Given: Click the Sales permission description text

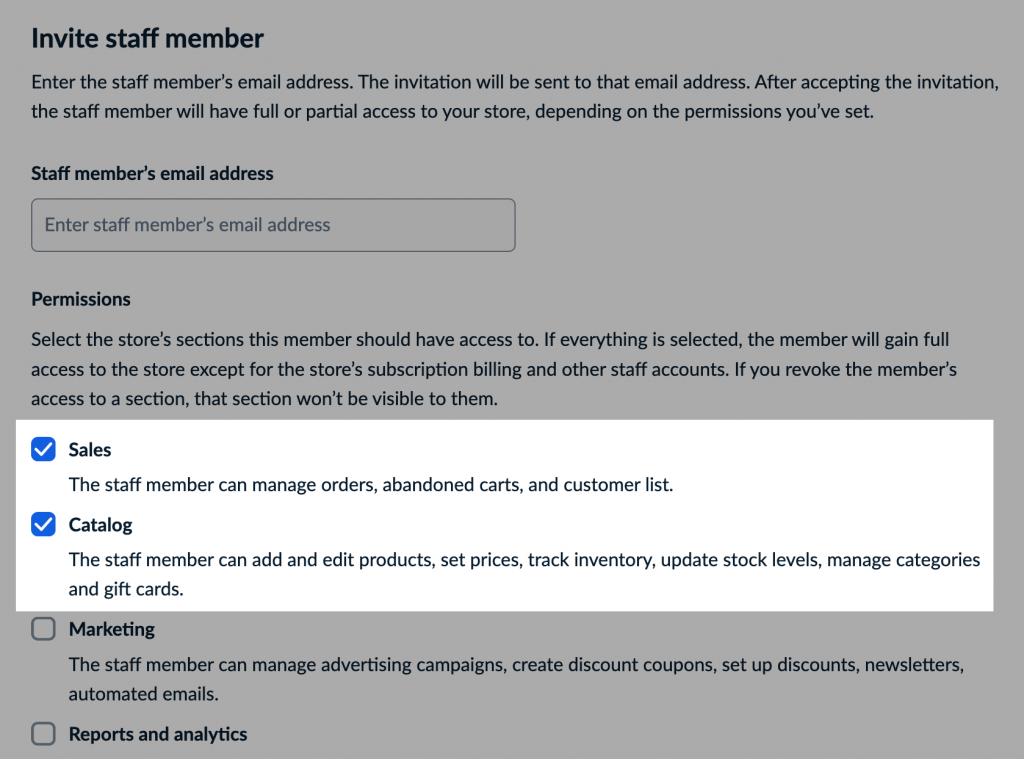Looking at the screenshot, I should (370, 485).
